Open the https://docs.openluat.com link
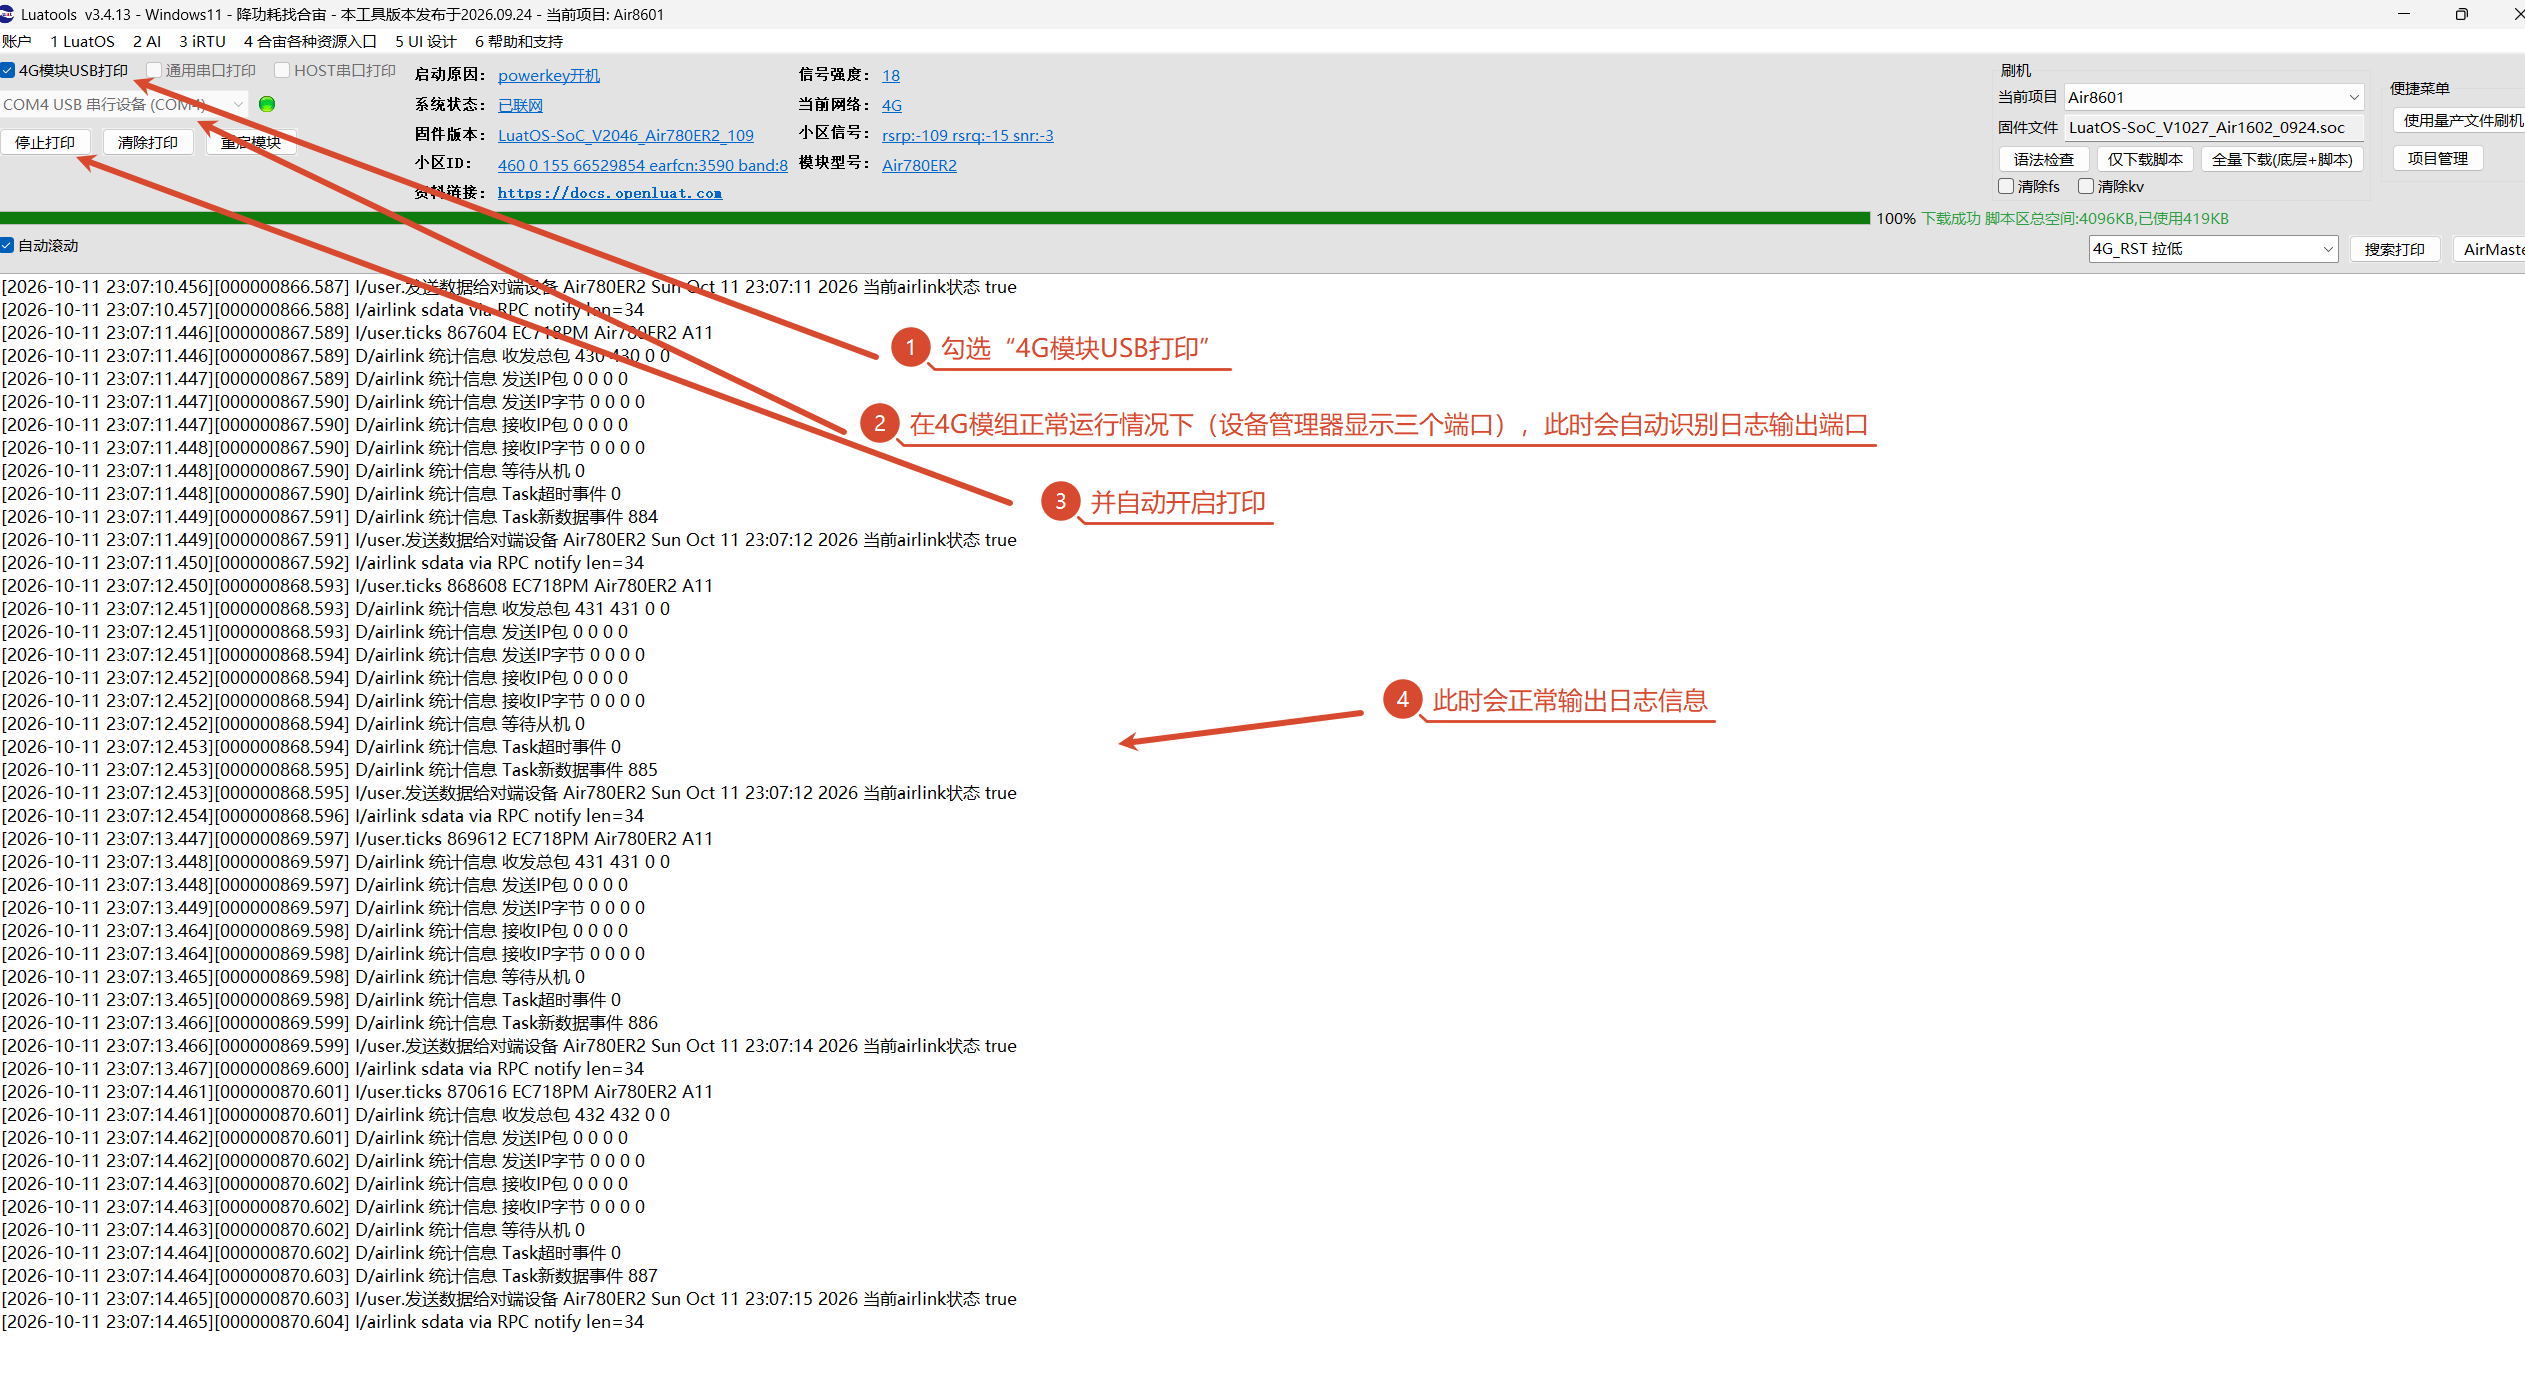The image size is (2525, 1373). coord(610,193)
